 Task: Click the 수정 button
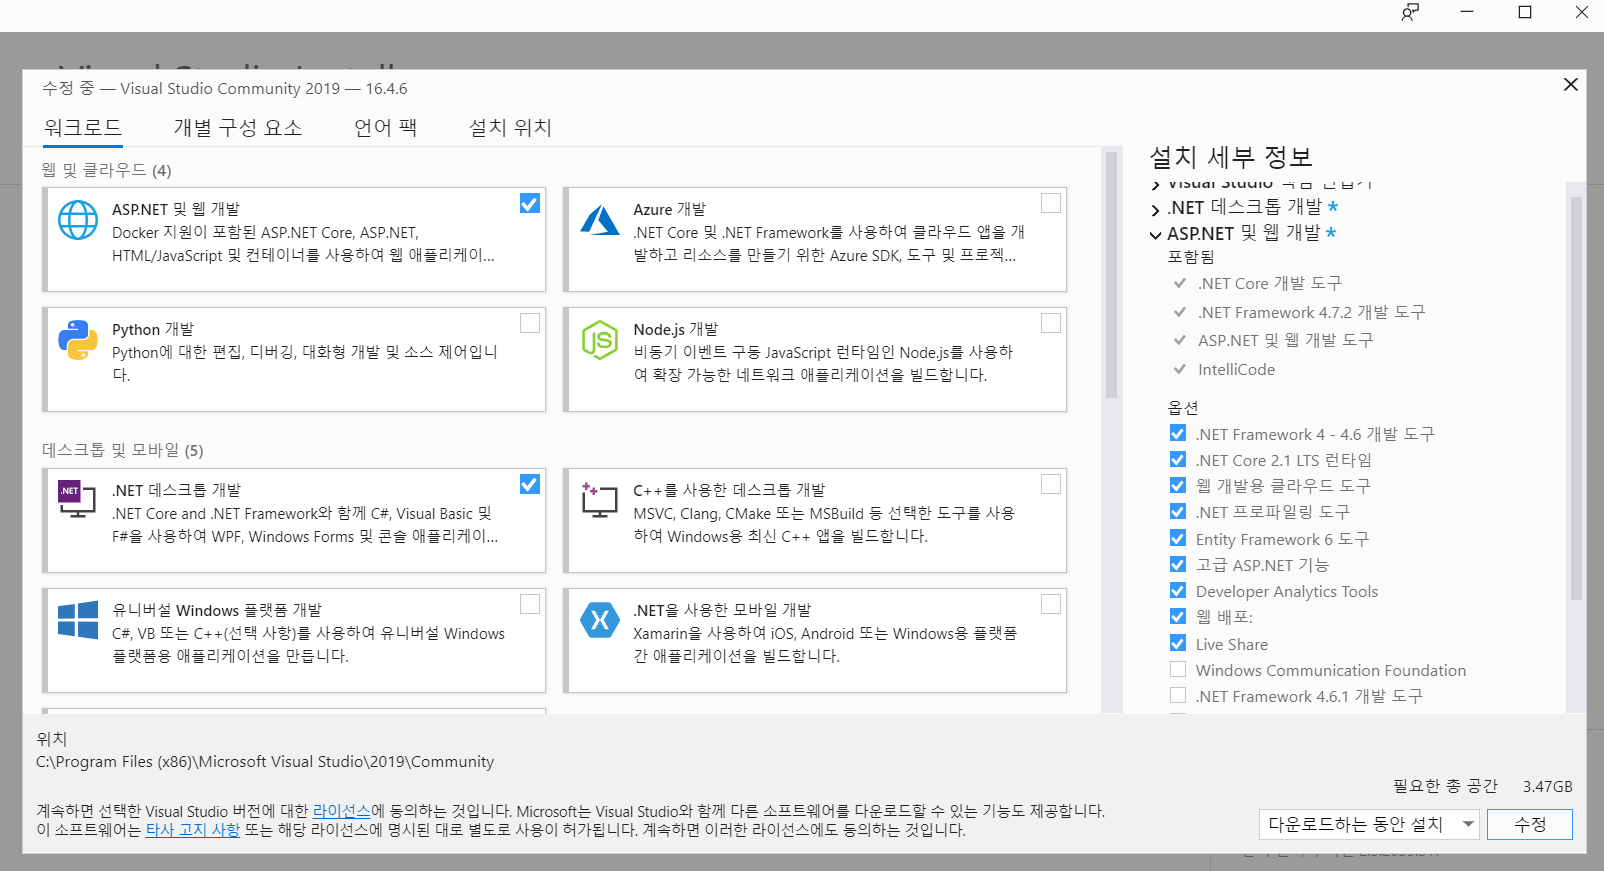[1530, 824]
